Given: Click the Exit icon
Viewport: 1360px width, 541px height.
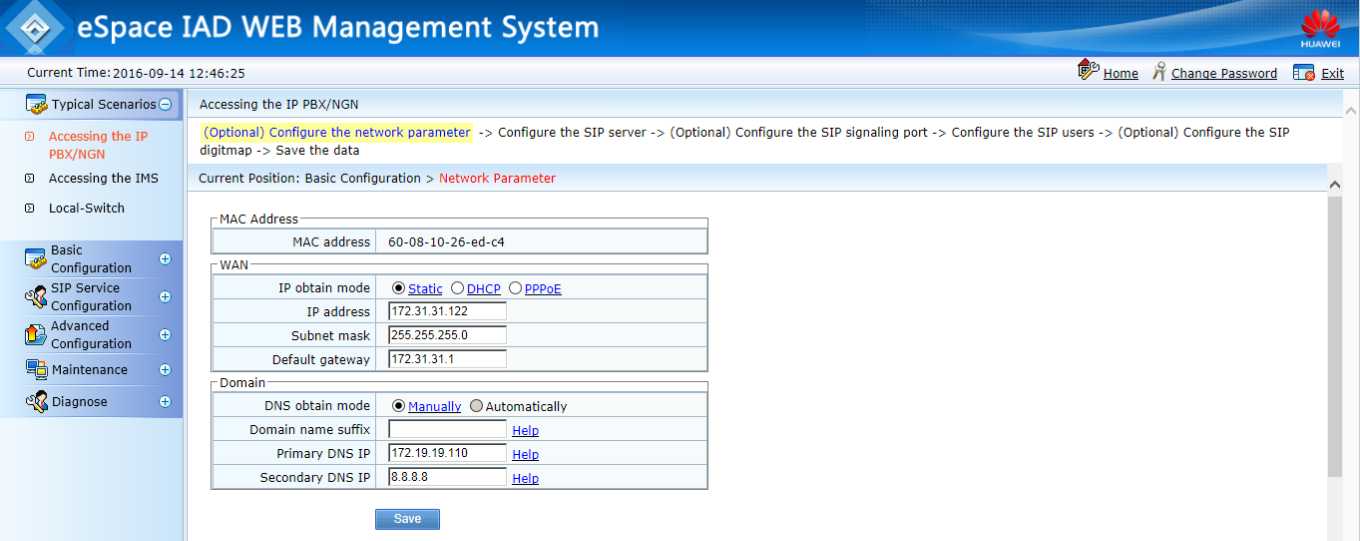Looking at the screenshot, I should pyautogui.click(x=1303, y=72).
